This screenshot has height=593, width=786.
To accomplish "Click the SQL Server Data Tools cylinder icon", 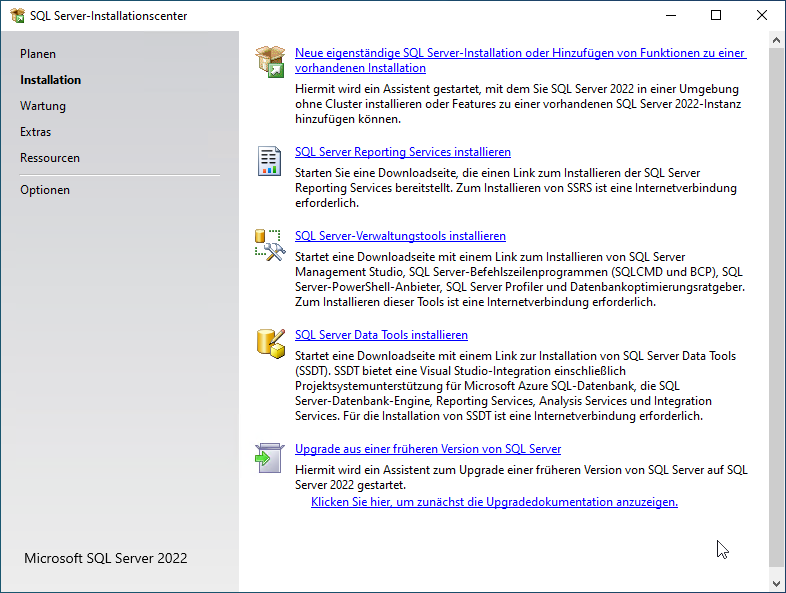I will pyautogui.click(x=271, y=344).
